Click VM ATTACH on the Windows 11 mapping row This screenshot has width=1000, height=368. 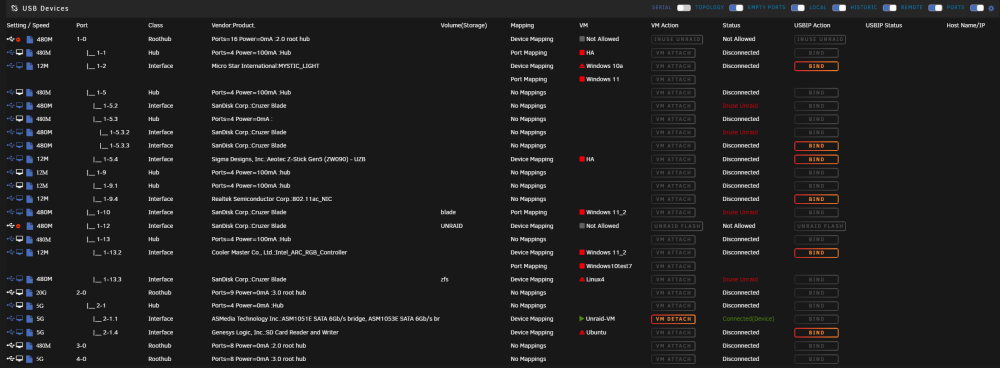pos(673,79)
